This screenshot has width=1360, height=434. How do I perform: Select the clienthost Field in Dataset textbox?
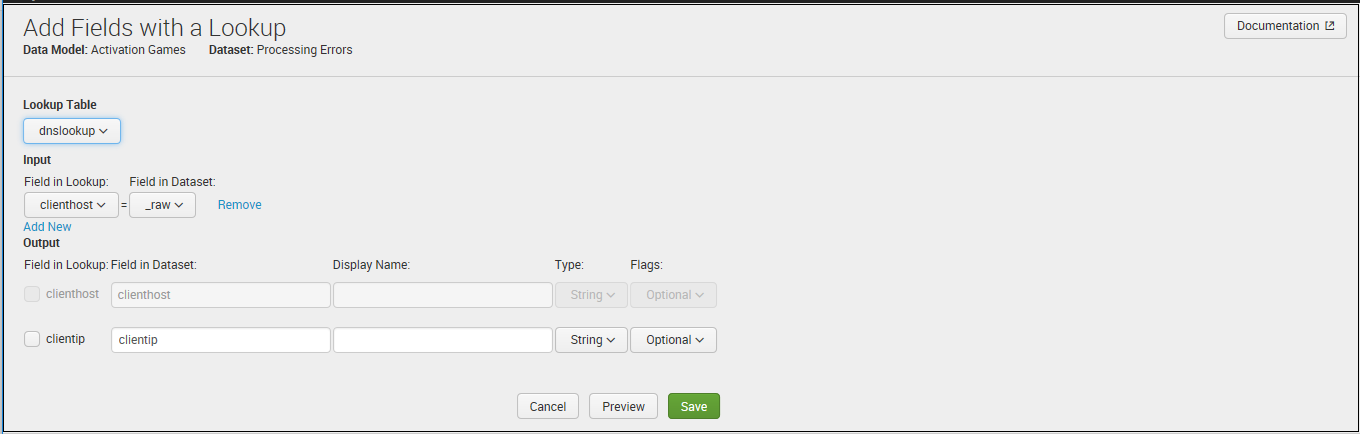[x=221, y=295]
